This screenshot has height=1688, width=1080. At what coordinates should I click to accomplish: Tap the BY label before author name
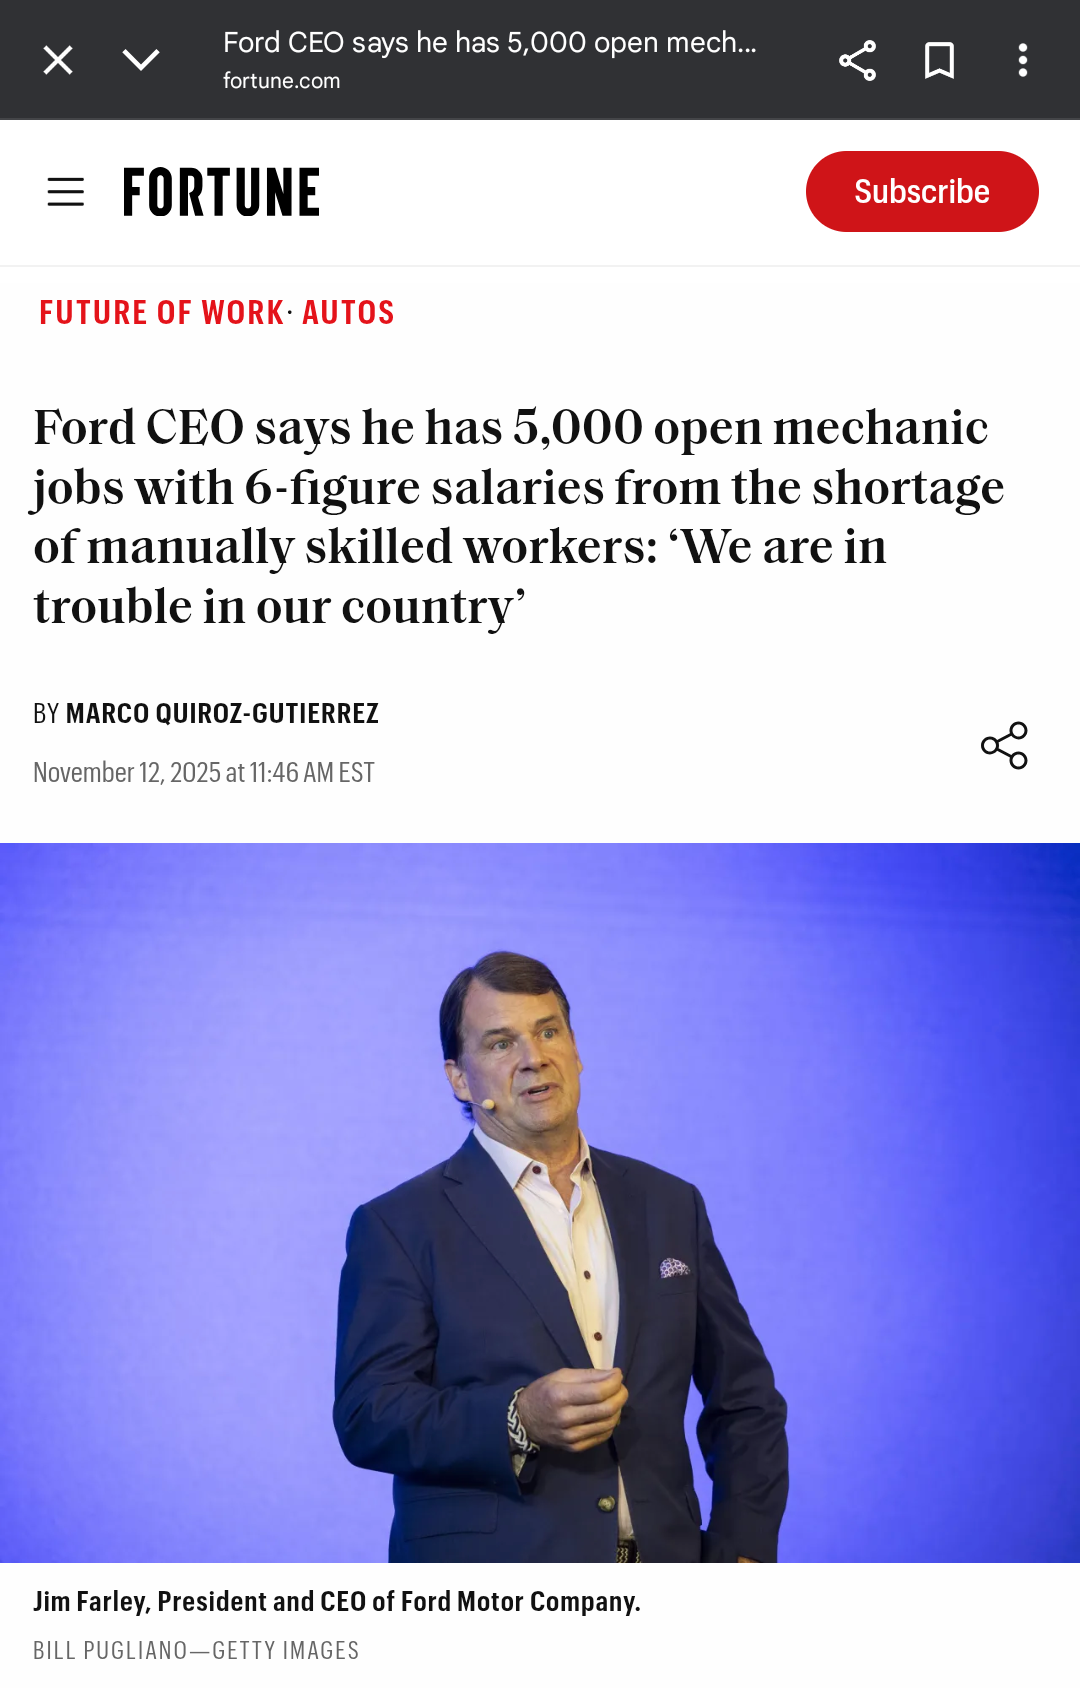pyautogui.click(x=46, y=714)
